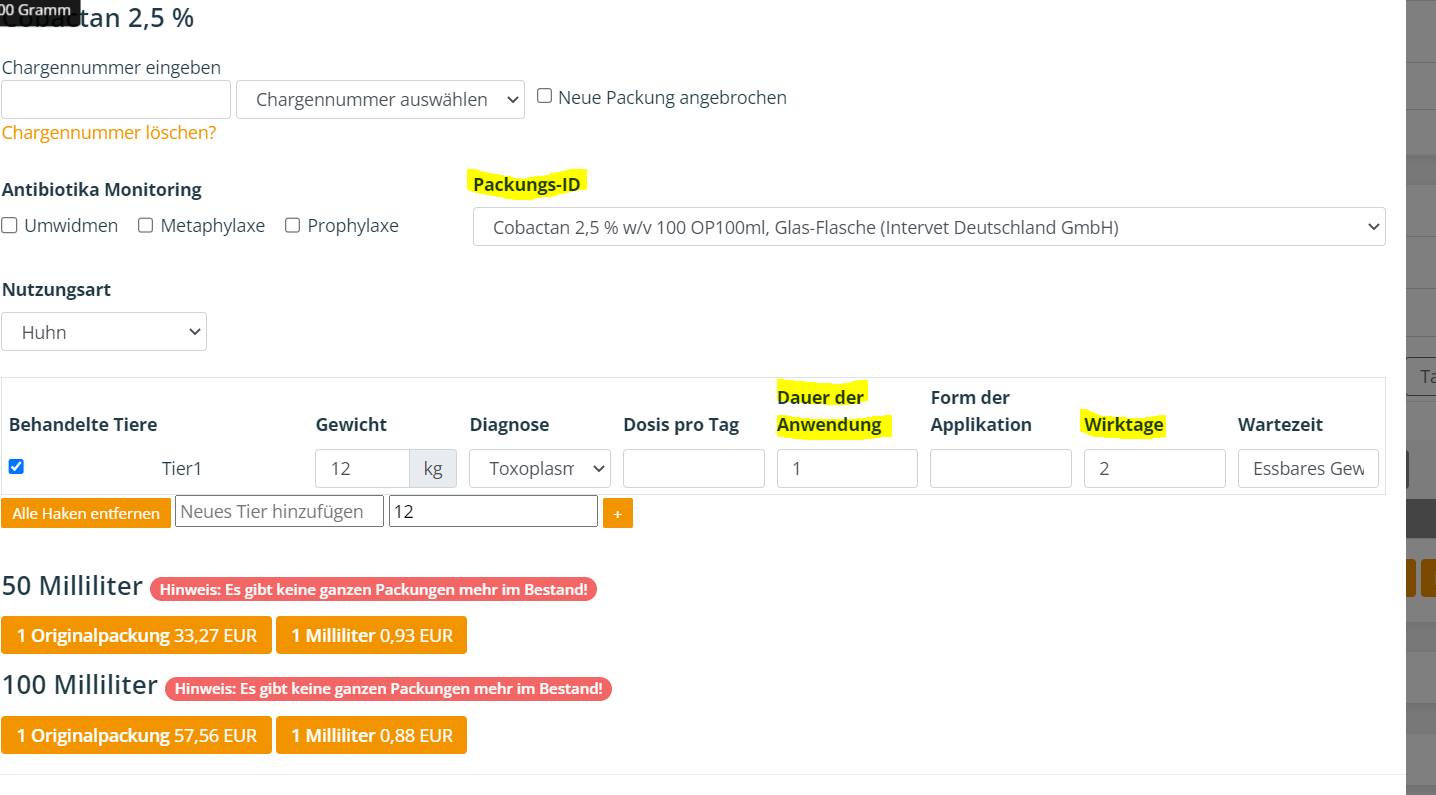Open the Nutzungsart Huhn dropdown

pyautogui.click(x=104, y=332)
